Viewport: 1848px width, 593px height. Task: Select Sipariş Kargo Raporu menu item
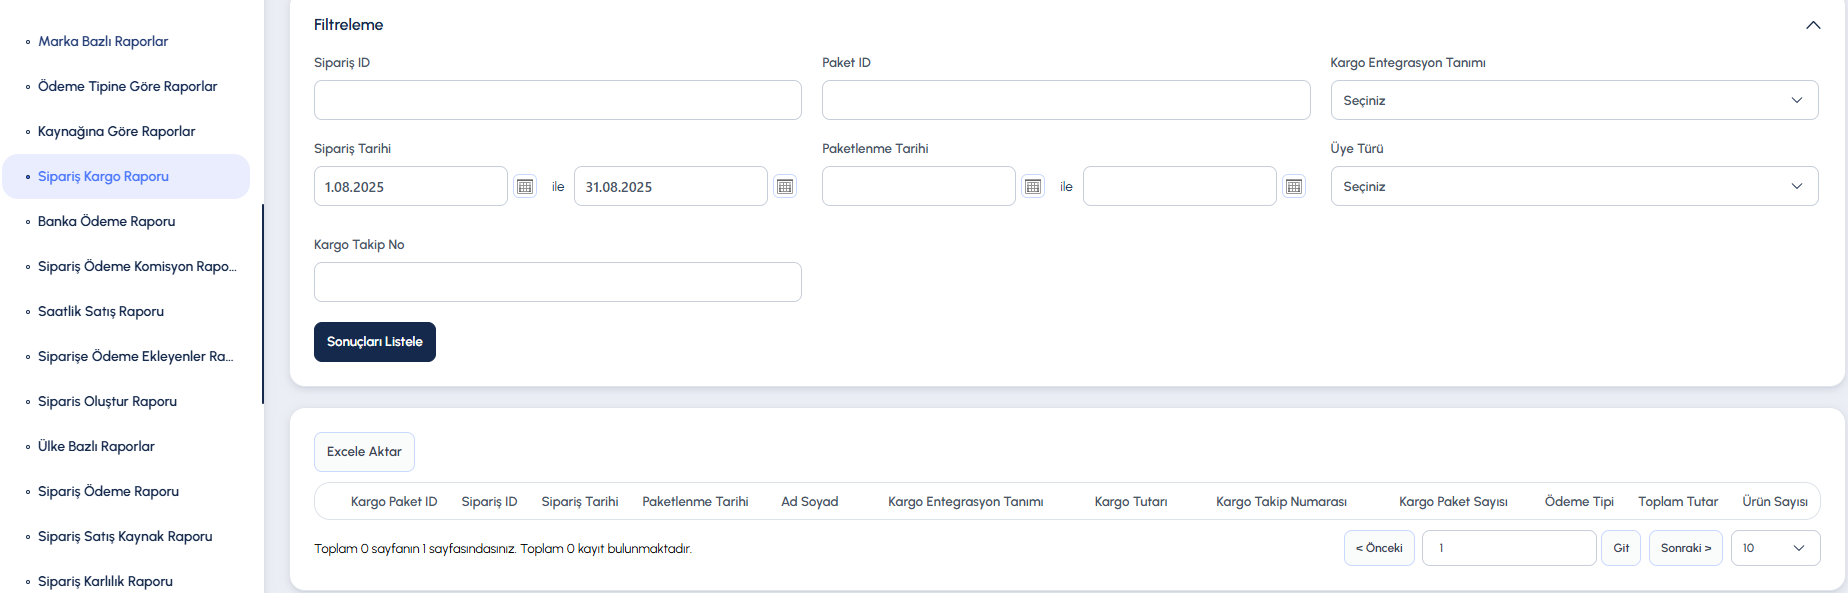click(x=126, y=176)
